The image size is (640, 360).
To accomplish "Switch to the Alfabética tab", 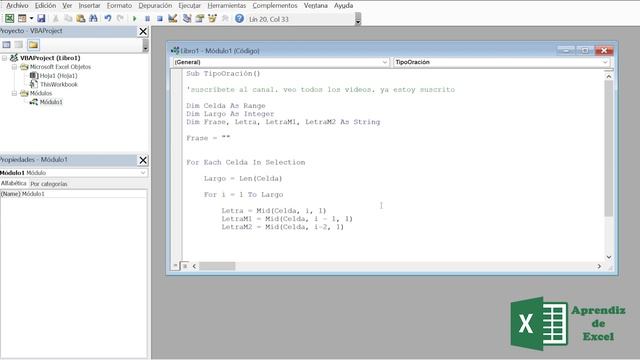I will coord(13,184).
